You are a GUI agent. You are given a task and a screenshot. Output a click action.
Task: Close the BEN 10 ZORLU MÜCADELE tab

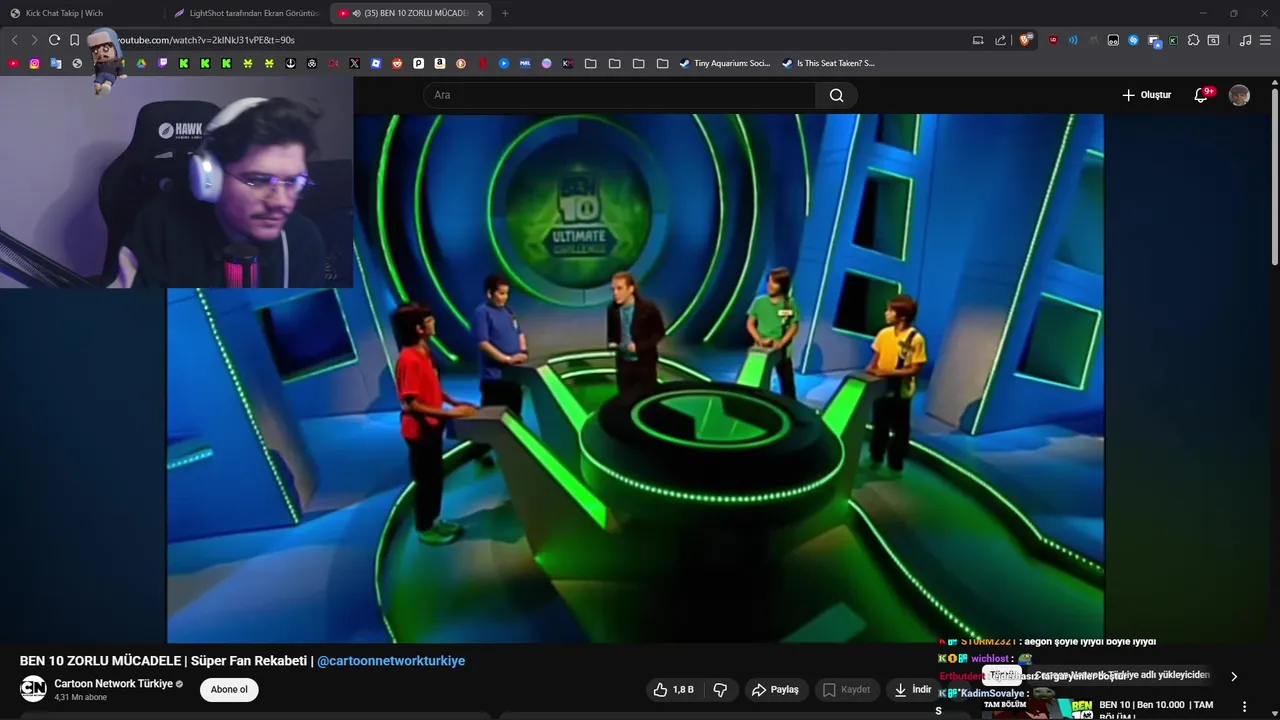coord(481,13)
